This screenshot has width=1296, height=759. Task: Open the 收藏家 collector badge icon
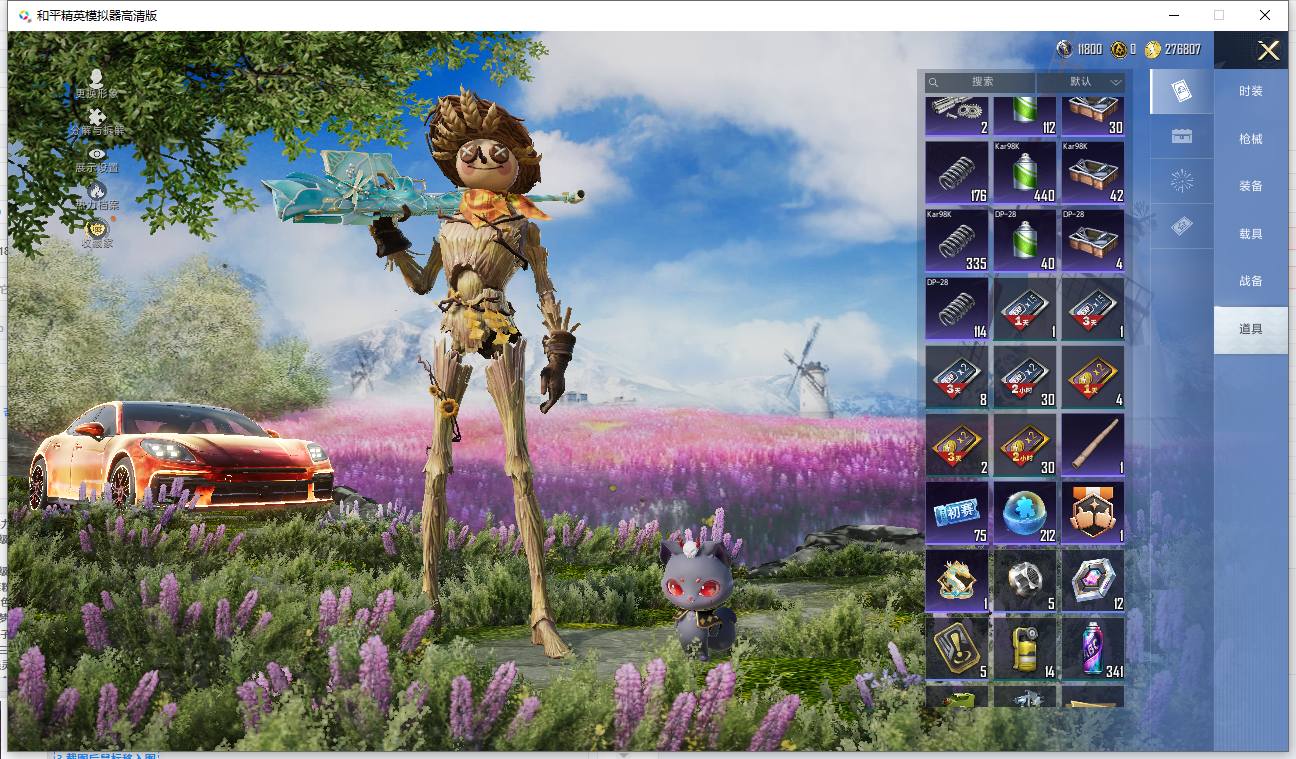point(96,233)
